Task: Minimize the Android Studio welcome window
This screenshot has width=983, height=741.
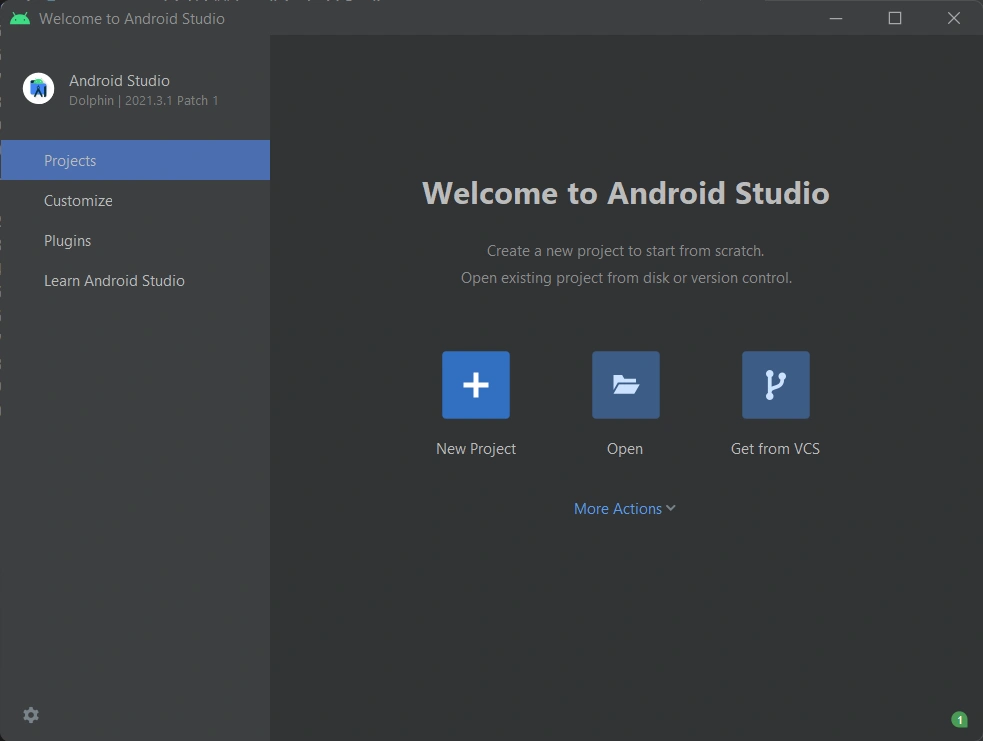Action: 836,18
